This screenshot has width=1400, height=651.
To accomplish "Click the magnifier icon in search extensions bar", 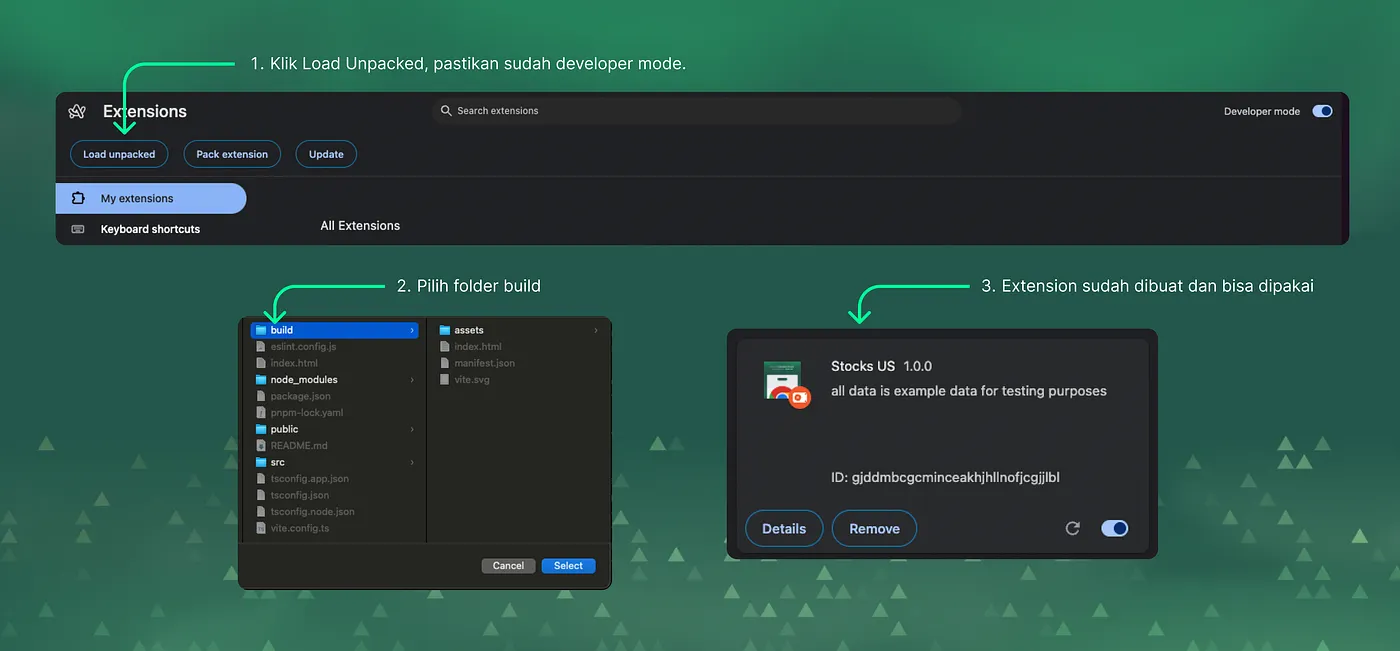I will pyautogui.click(x=446, y=111).
